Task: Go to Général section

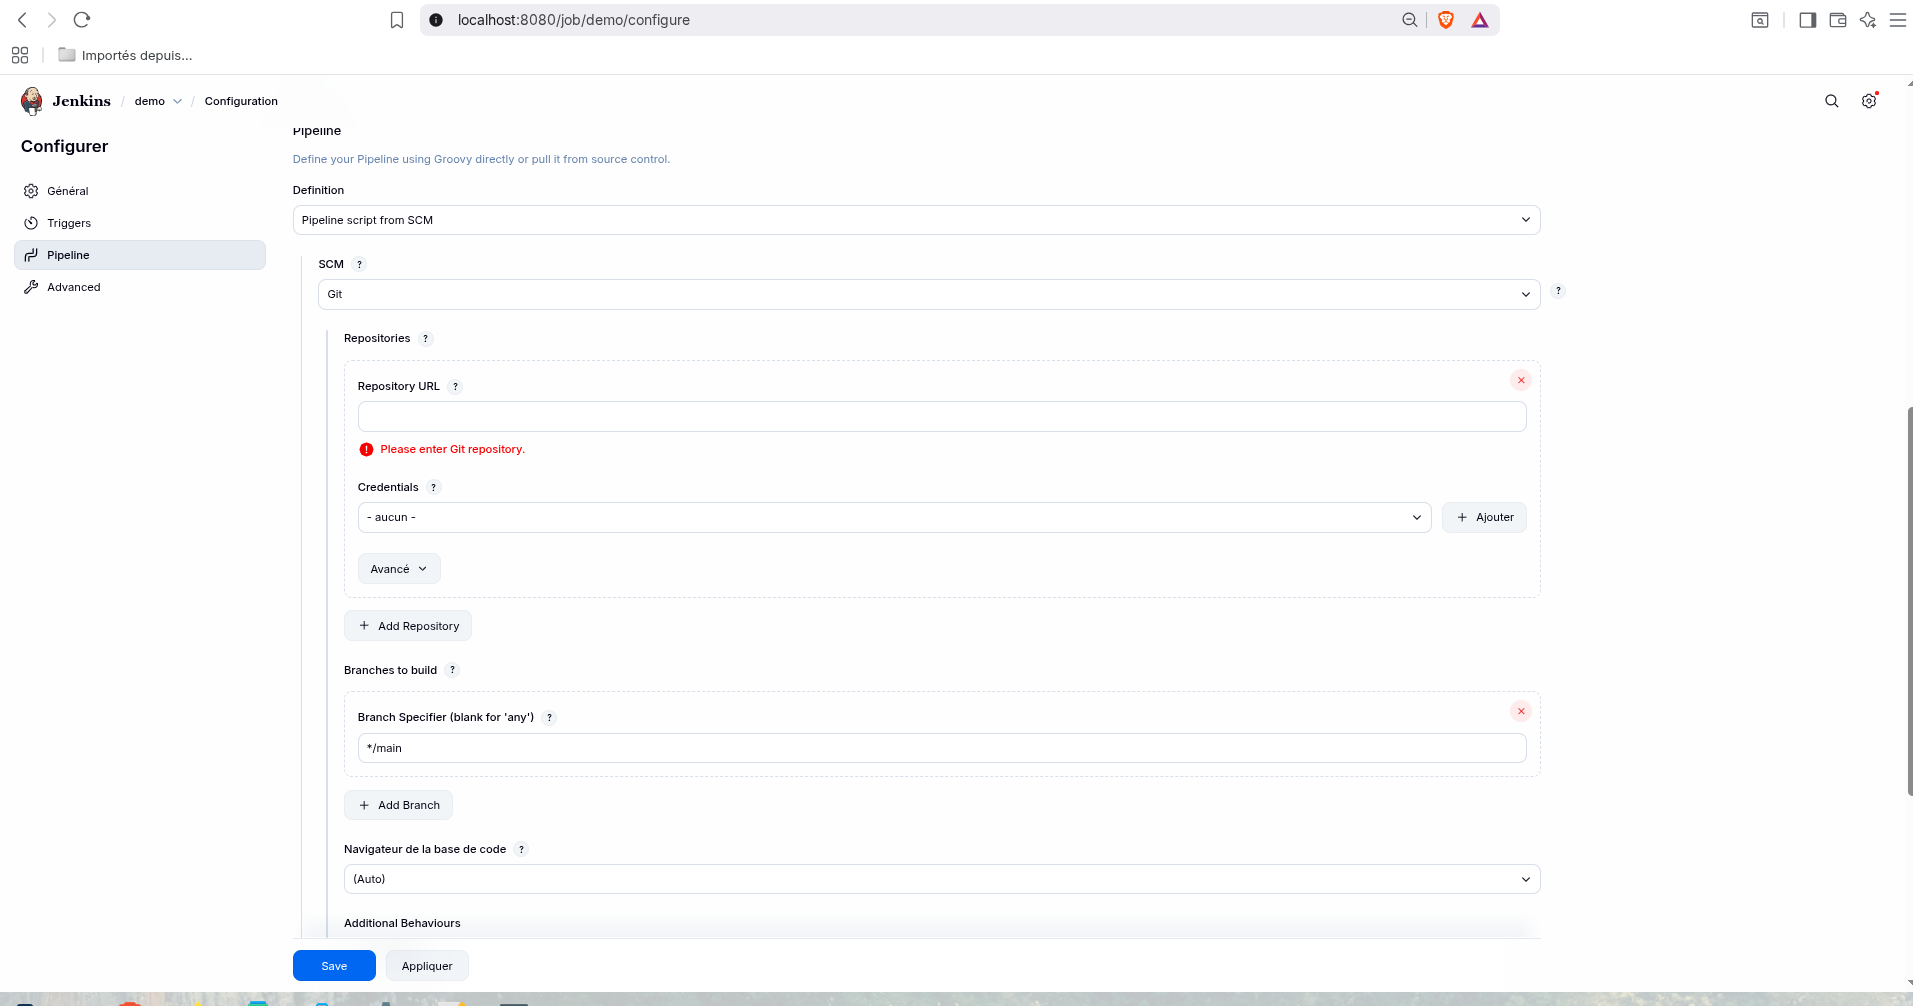Action: click(140, 191)
